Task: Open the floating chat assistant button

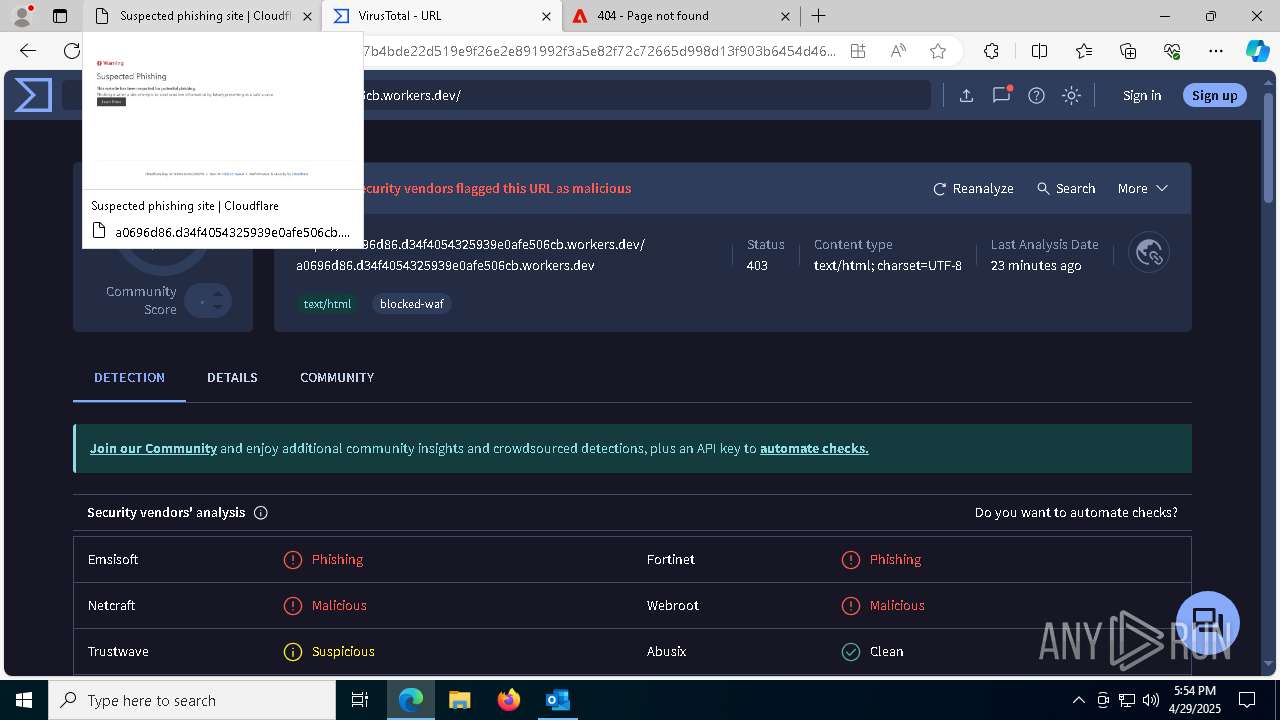Action: pyautogui.click(x=1208, y=622)
